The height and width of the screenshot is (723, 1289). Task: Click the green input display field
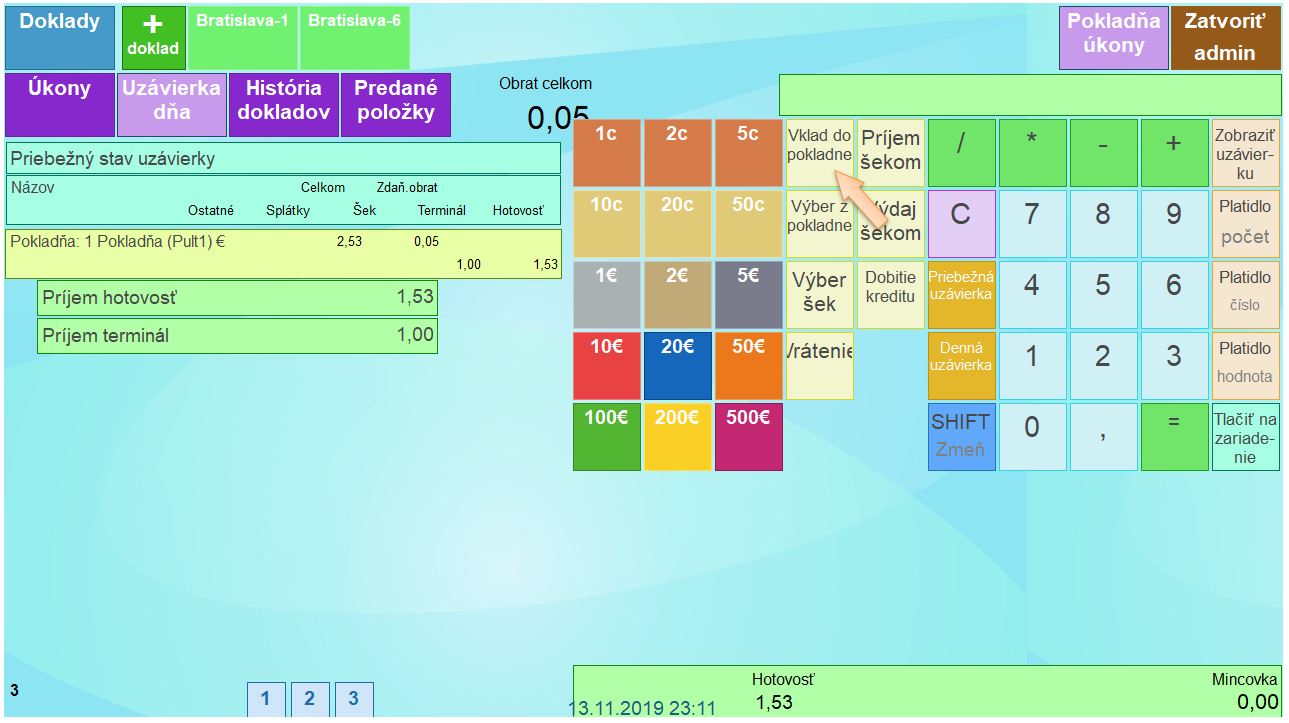pos(1030,95)
